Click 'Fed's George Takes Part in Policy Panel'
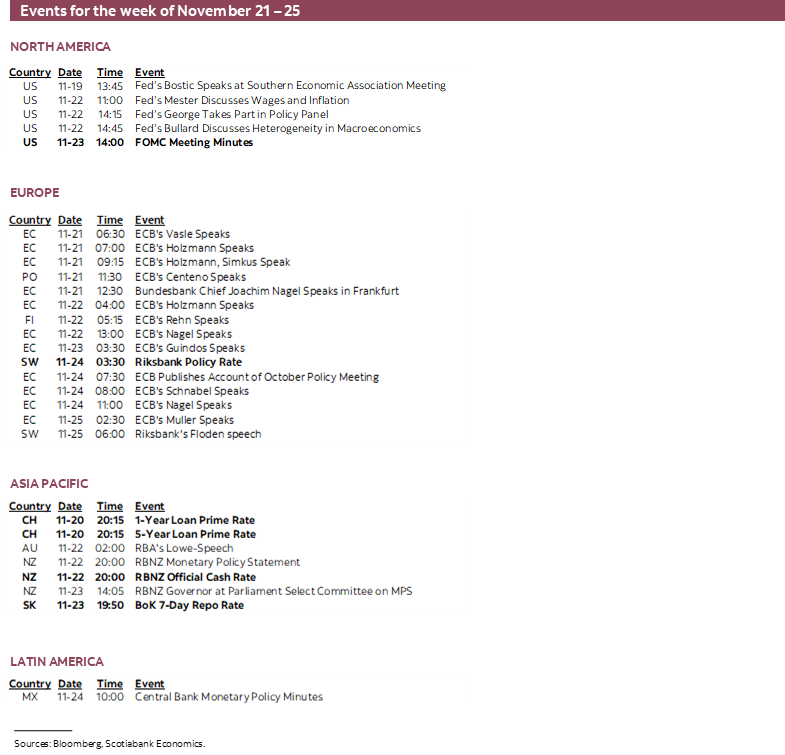785x755 pixels. click(232, 114)
